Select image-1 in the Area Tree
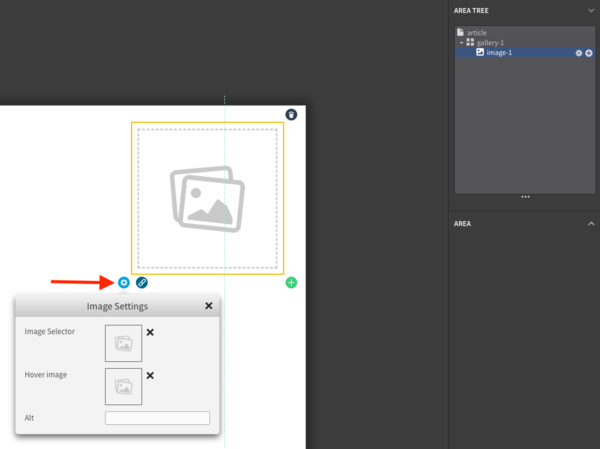600x449 pixels. tap(498, 53)
